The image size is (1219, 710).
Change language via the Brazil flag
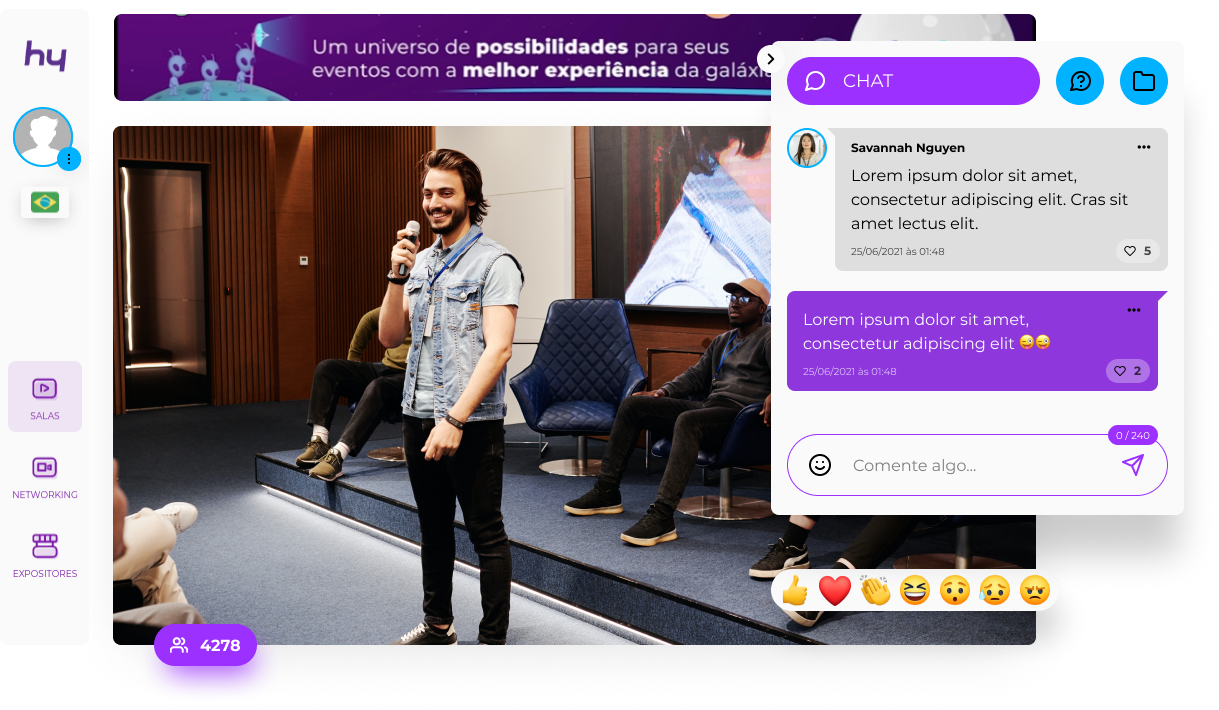44,201
